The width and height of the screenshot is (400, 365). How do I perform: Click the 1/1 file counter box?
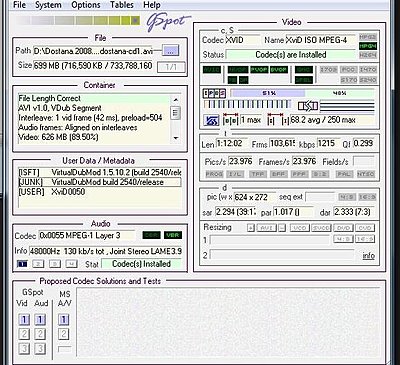click(171, 67)
